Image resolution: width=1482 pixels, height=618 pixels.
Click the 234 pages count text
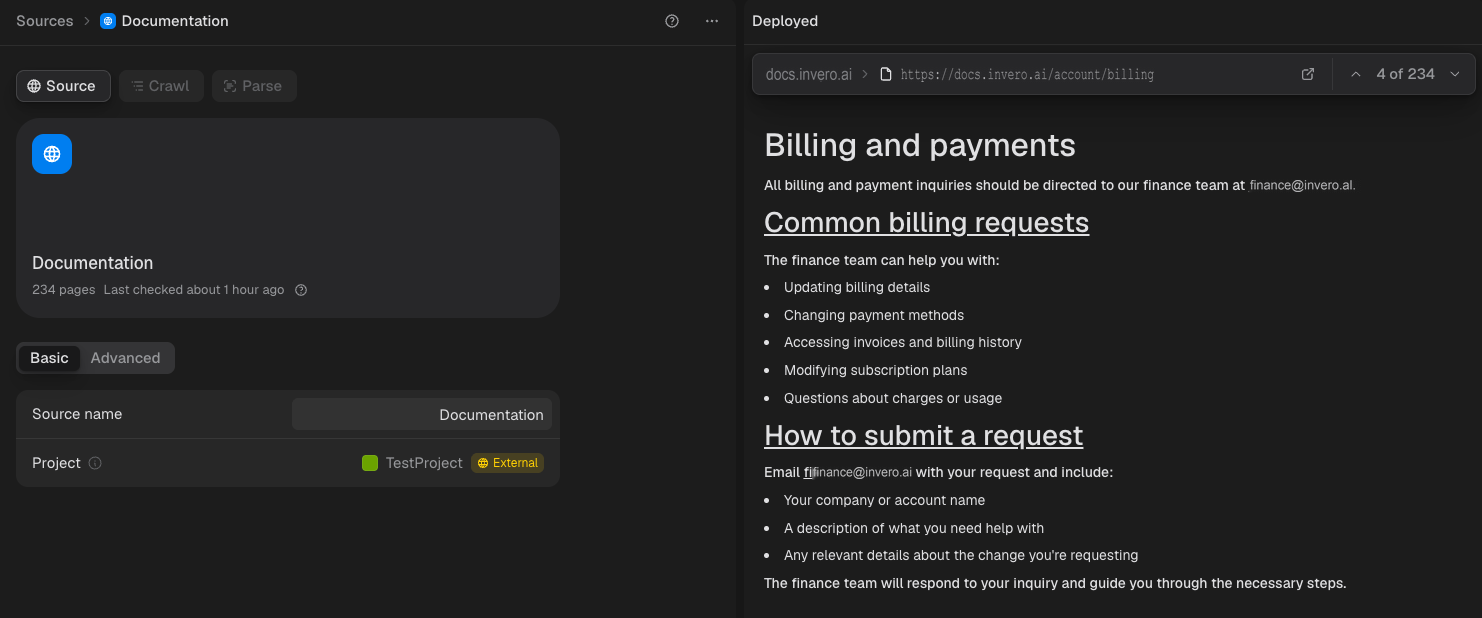click(x=64, y=290)
